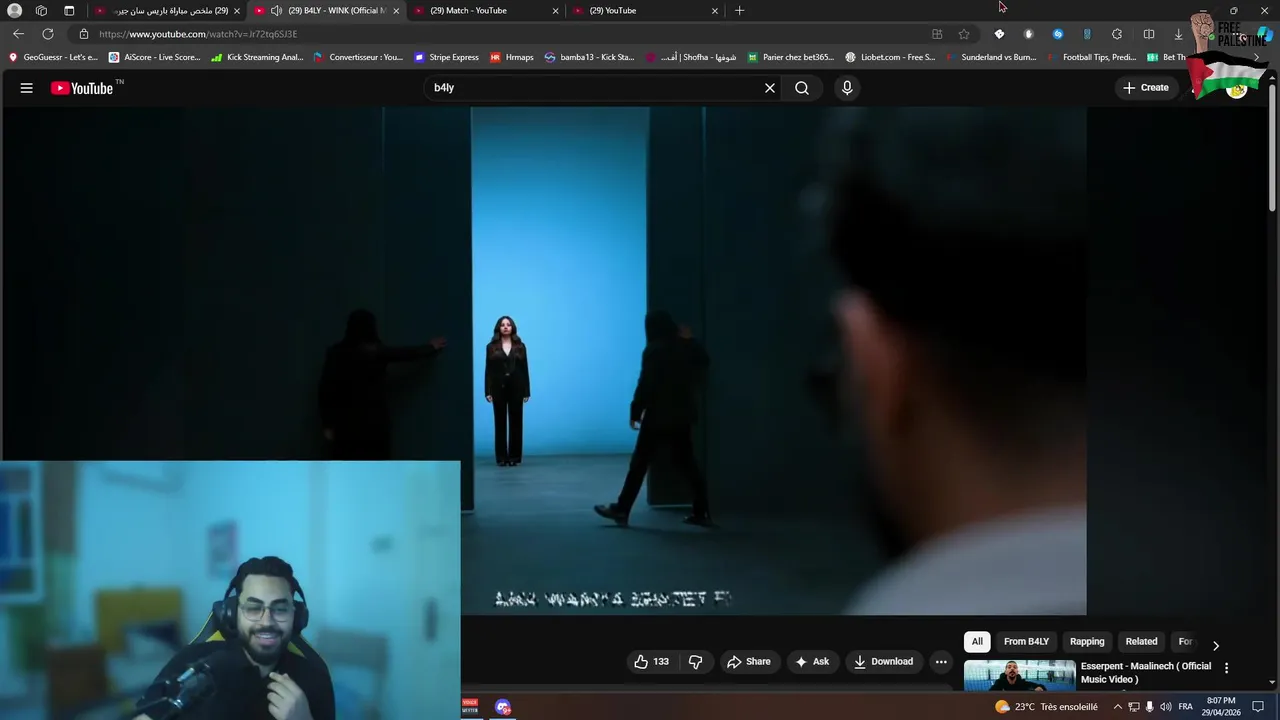The width and height of the screenshot is (1280, 720).
Task: Select the Rapping filter chip
Action: coord(1087,642)
